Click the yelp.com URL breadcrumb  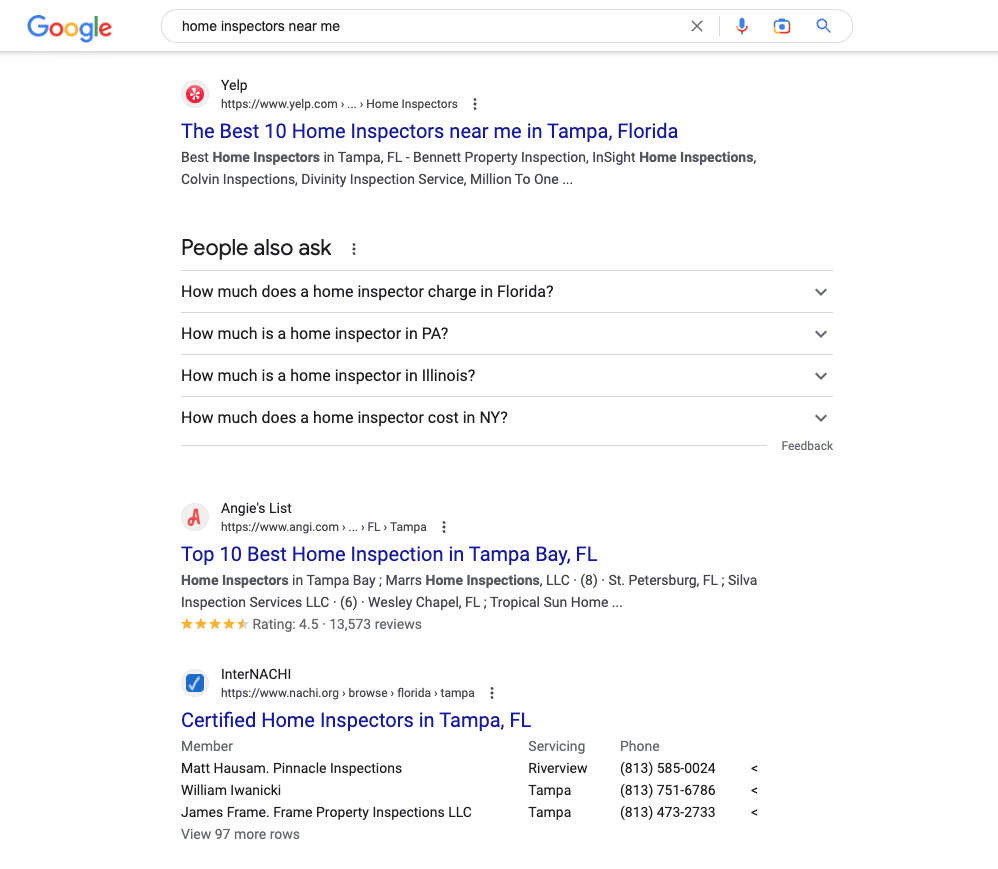tap(339, 104)
